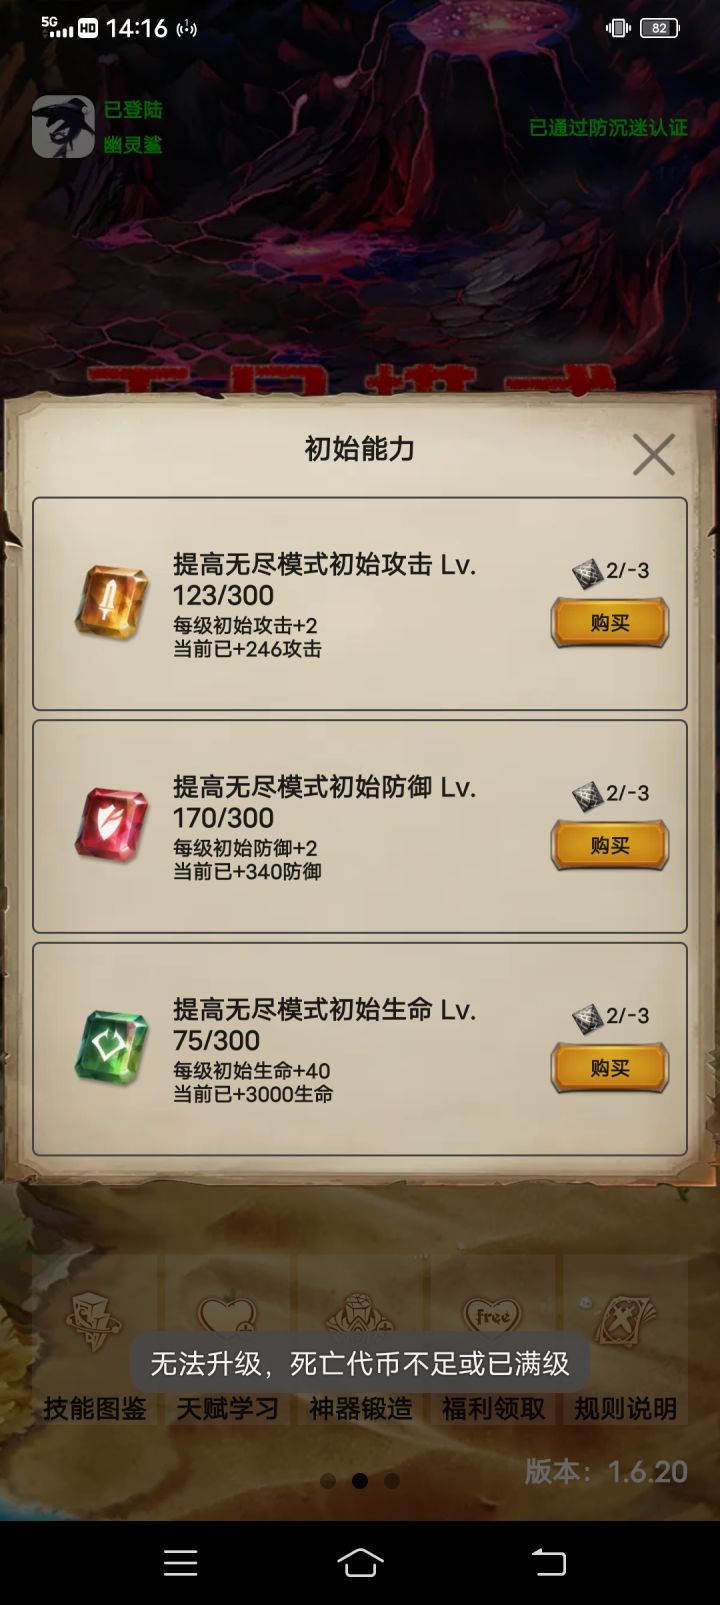Select the third page indicator dot

pos(392,1481)
